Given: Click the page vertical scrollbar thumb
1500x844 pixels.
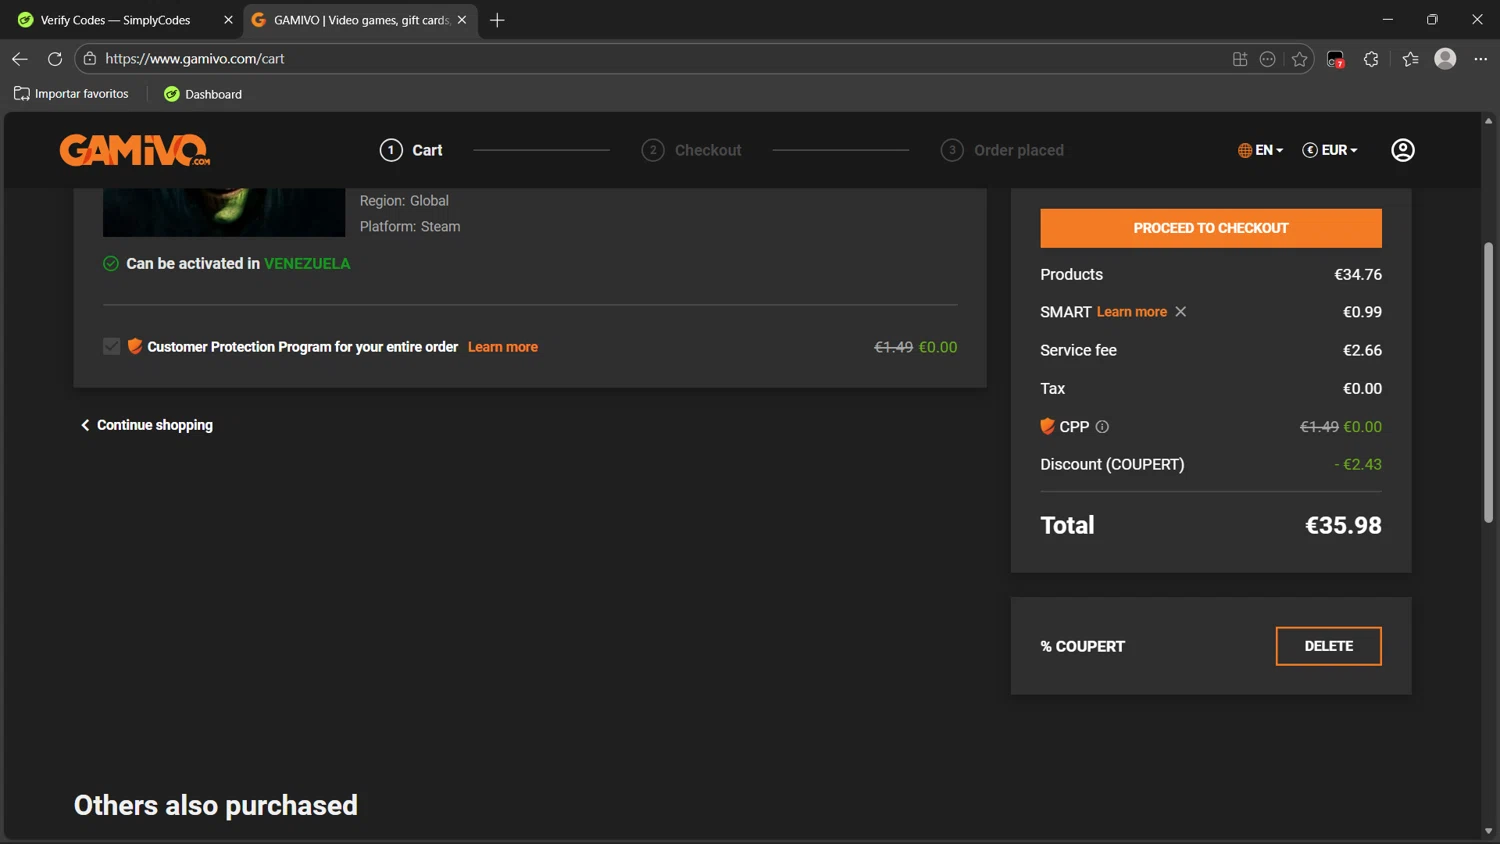Looking at the screenshot, I should 1488,382.
